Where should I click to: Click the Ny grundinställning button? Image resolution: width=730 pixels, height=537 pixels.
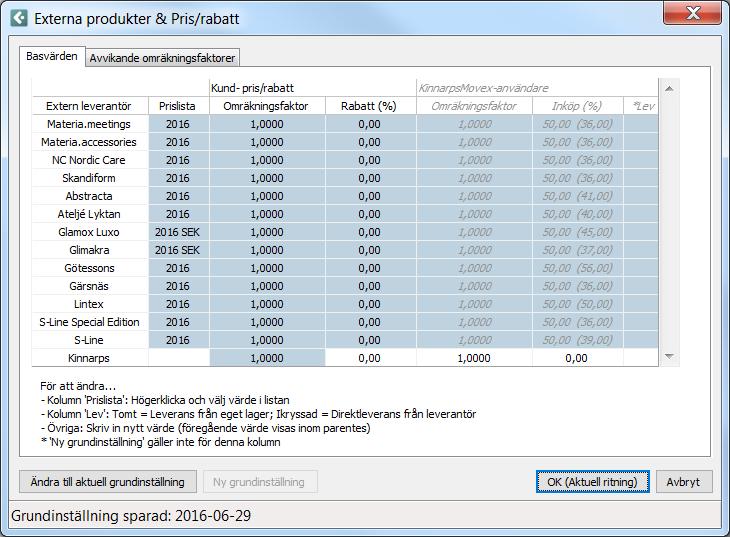pos(260,482)
